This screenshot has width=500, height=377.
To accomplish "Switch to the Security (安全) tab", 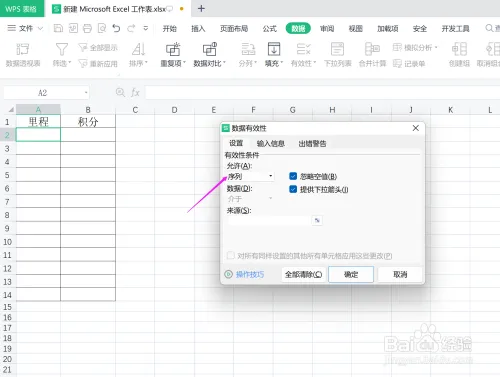I will click(x=420, y=29).
